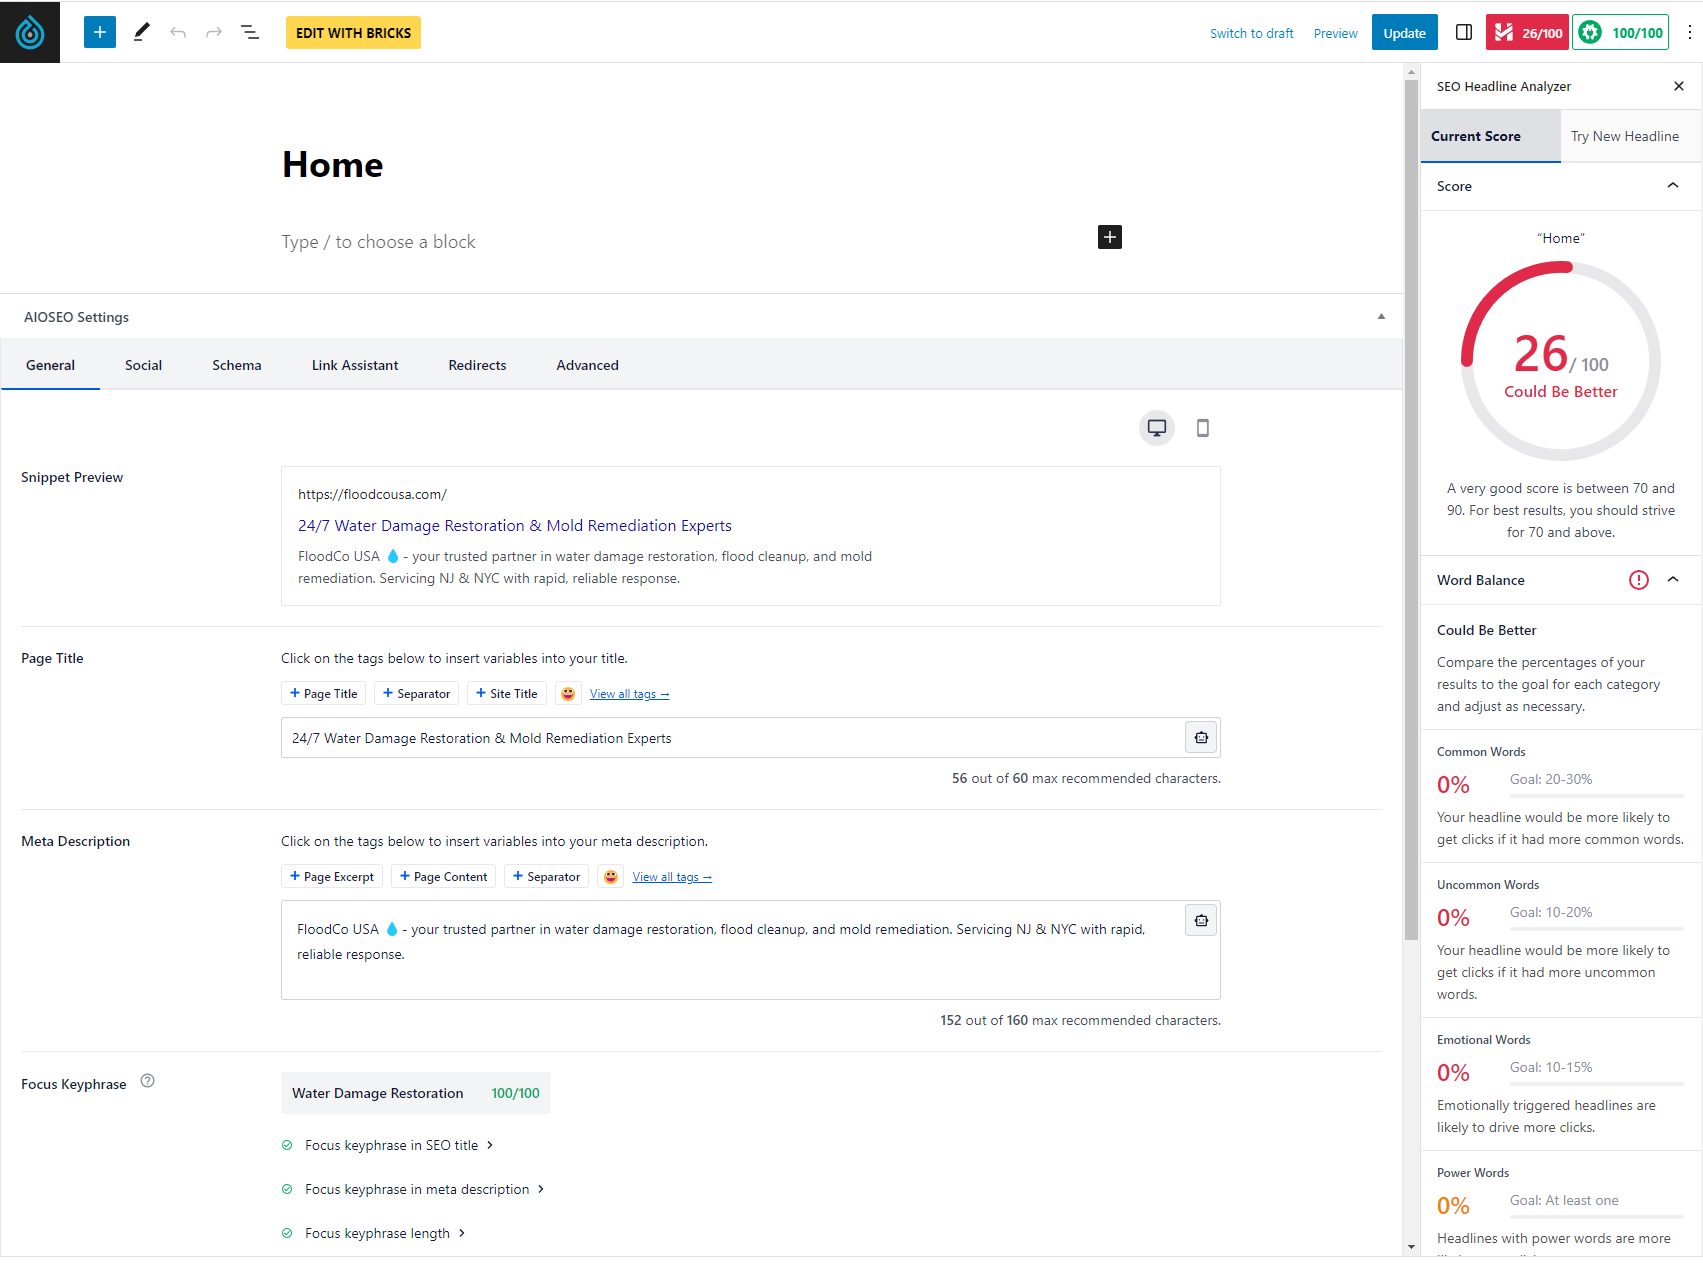Switch to the Social tab
This screenshot has width=1703, height=1263.
(x=143, y=365)
